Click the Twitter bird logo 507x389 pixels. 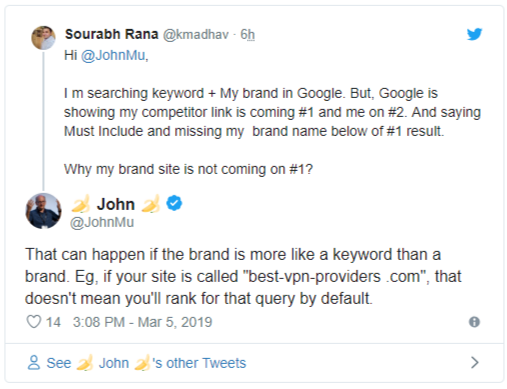(x=474, y=34)
